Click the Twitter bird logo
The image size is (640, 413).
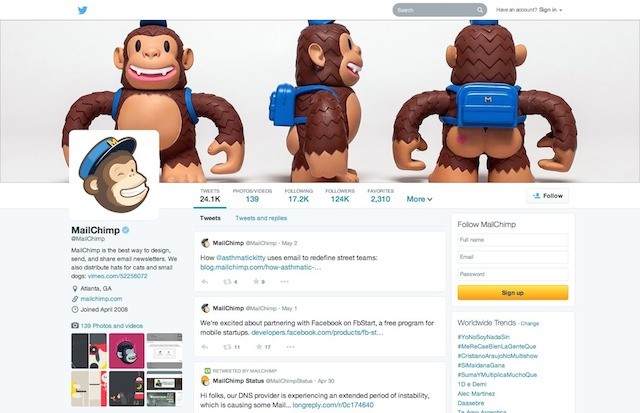click(x=82, y=10)
